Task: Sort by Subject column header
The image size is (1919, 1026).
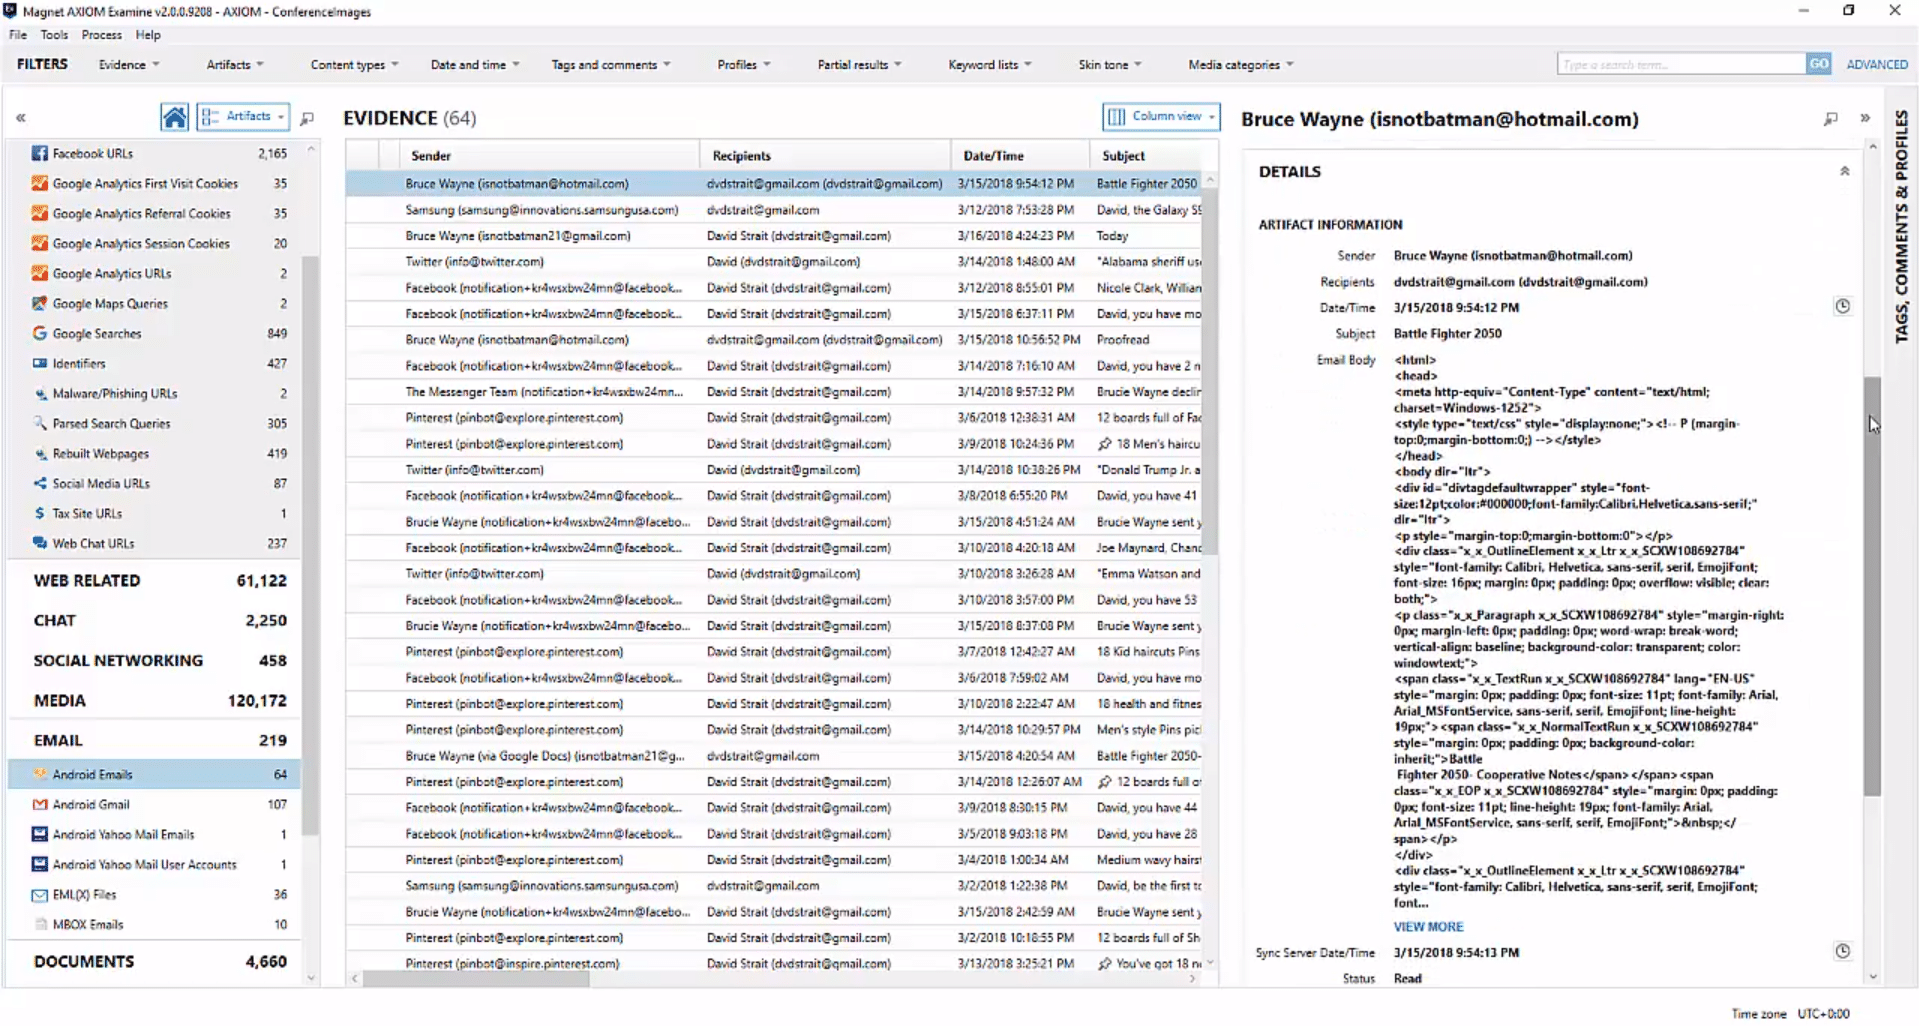Action: click(x=1154, y=156)
